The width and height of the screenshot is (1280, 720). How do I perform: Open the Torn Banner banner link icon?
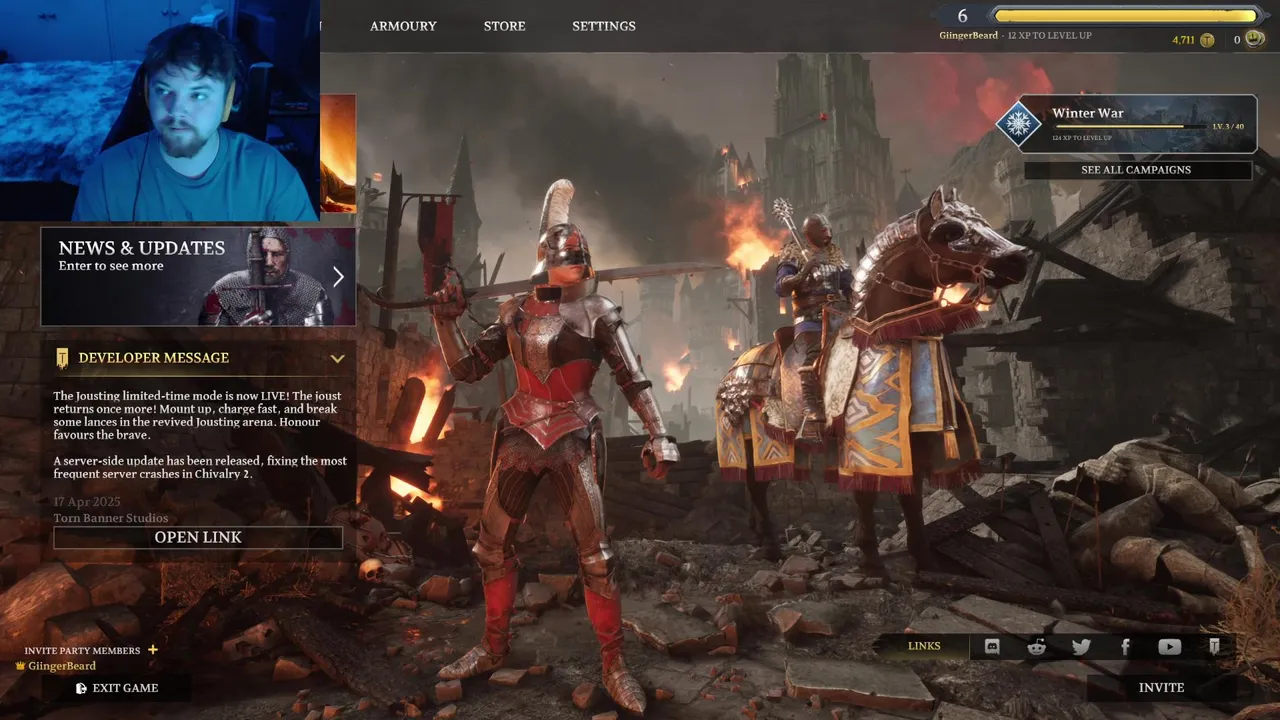click(1214, 647)
